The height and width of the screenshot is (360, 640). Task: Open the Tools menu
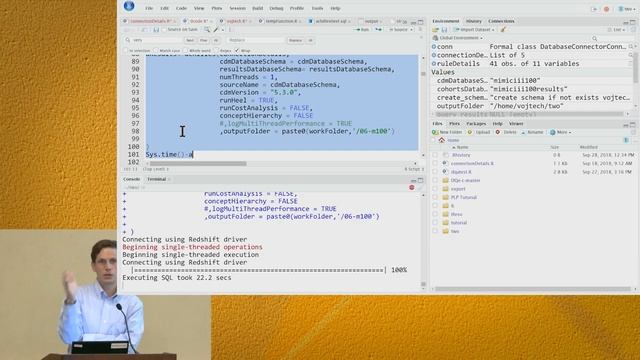(x=317, y=8)
